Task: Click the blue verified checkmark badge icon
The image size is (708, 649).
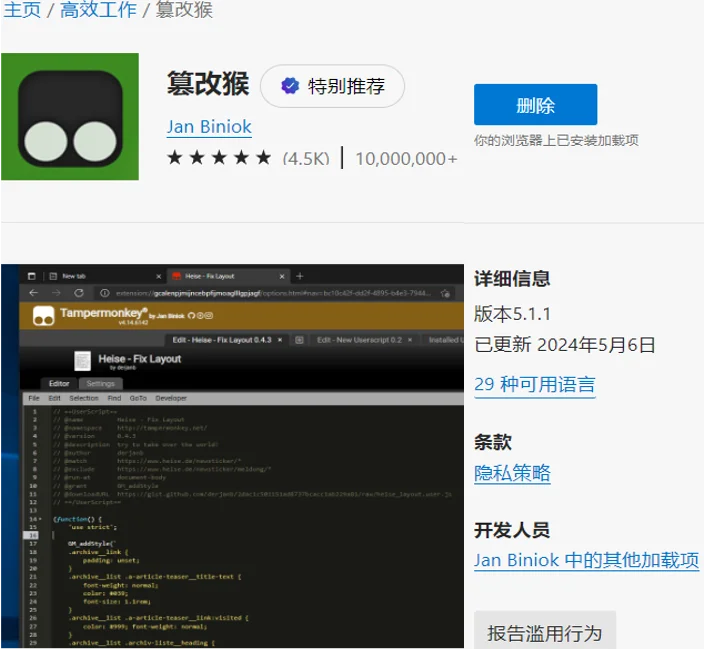Action: tap(290, 85)
